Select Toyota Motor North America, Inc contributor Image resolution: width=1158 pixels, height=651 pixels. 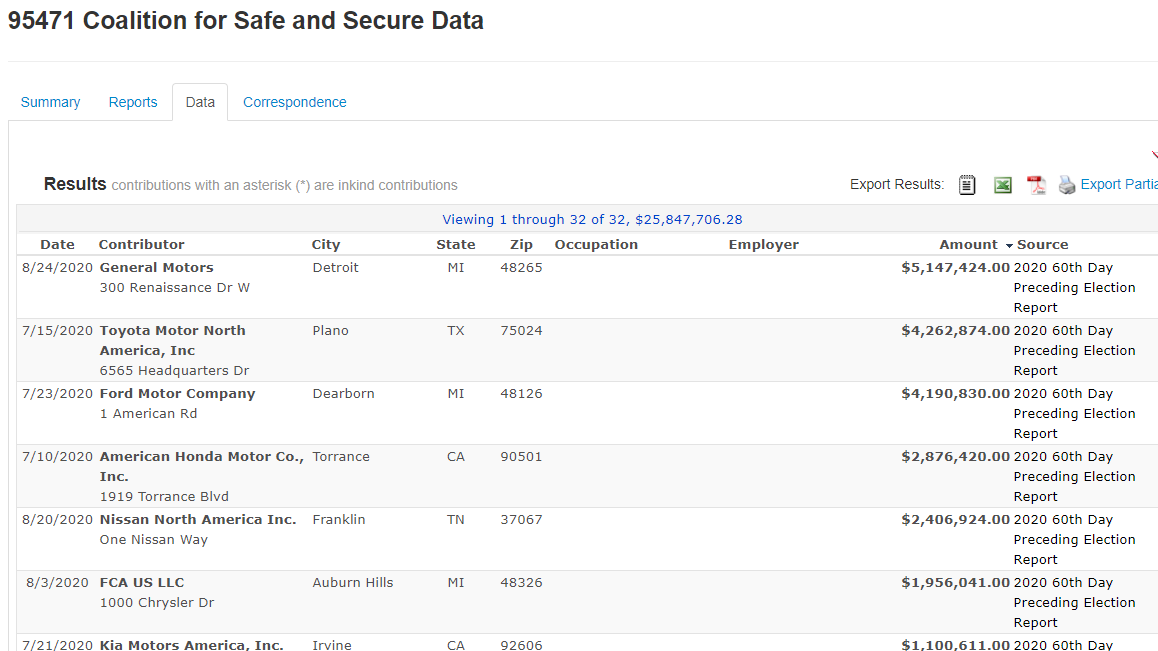(x=173, y=341)
